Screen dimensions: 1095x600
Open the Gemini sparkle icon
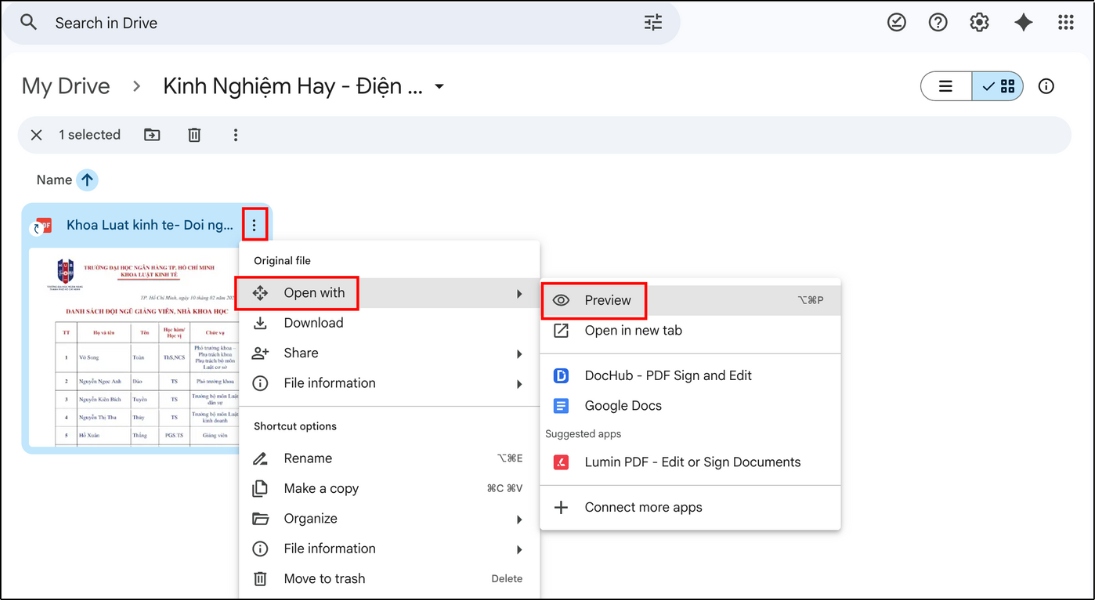[1023, 22]
